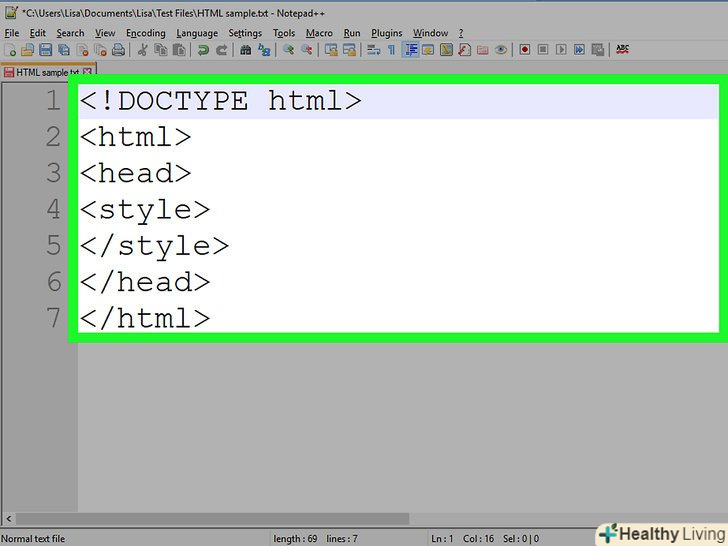Open the Search menu
The image size is (728, 546).
coord(70,33)
